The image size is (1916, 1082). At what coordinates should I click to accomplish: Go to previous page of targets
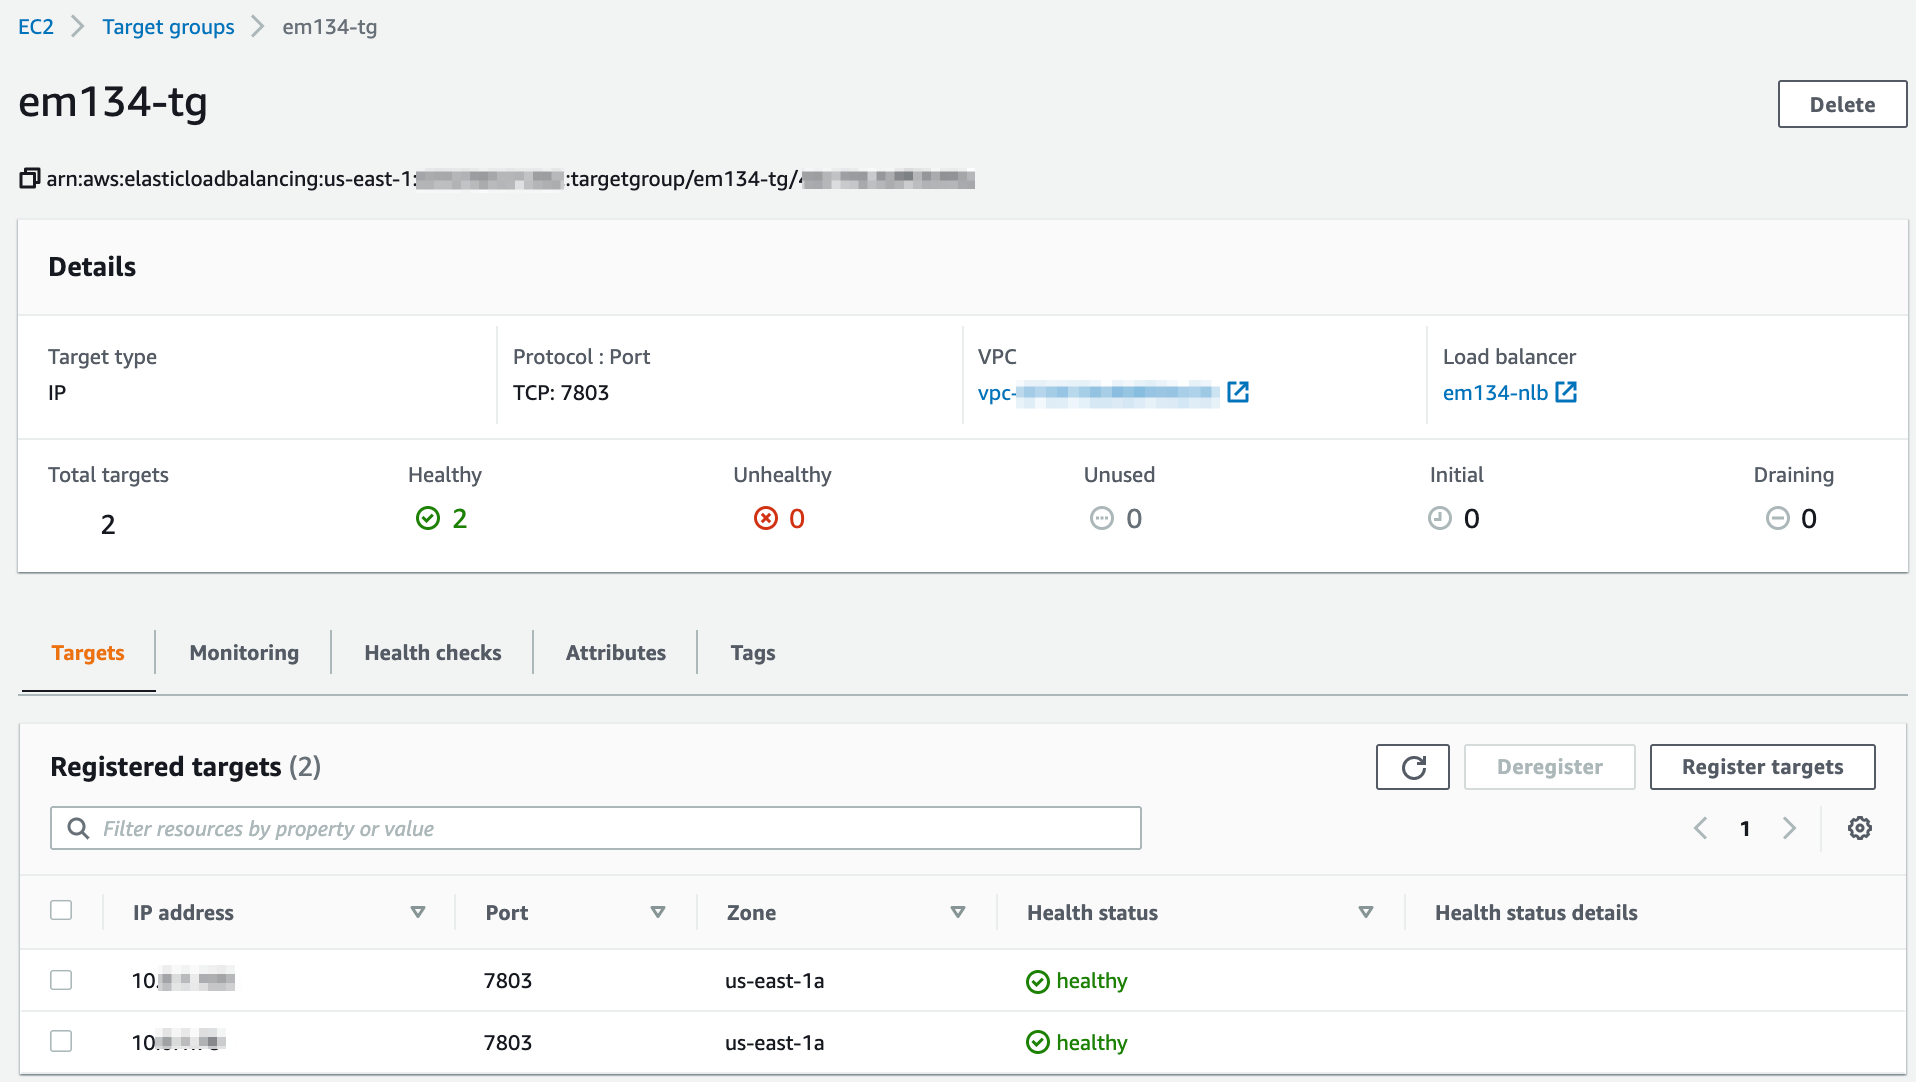tap(1700, 828)
